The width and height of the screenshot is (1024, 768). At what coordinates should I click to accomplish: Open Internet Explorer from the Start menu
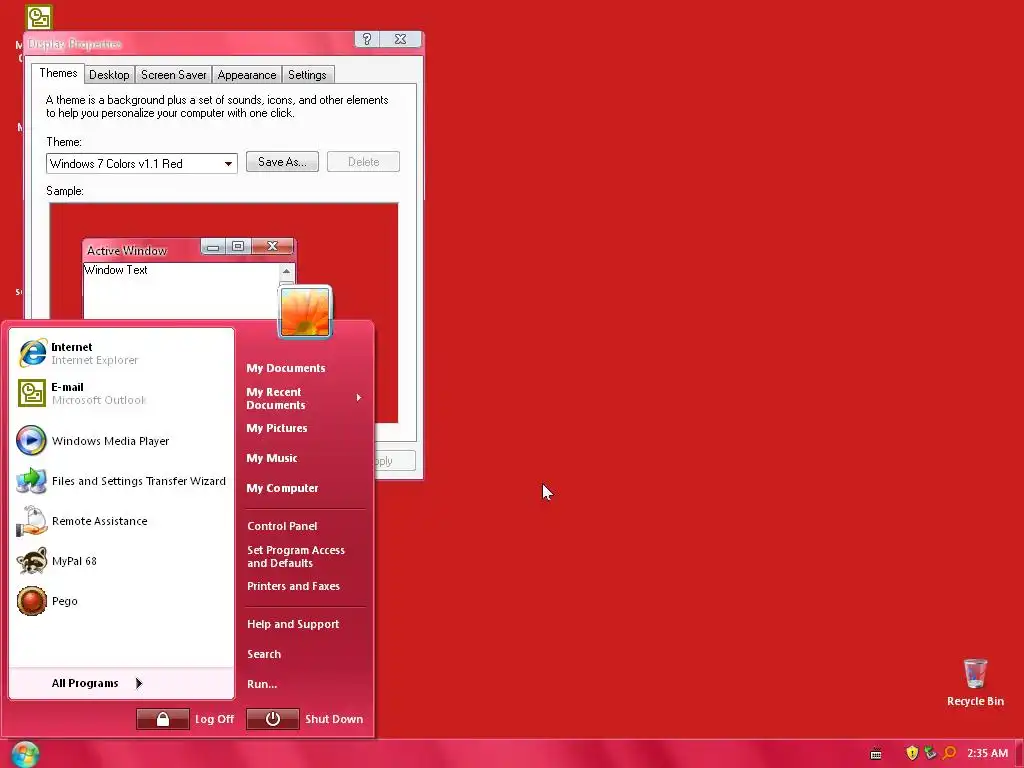pos(121,353)
